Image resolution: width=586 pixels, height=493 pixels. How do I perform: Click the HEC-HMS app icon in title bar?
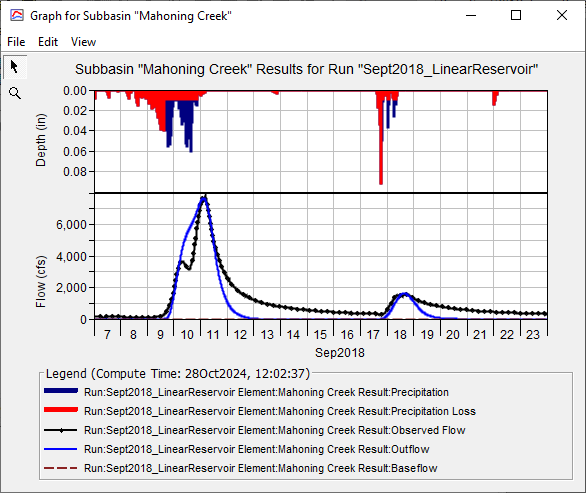coord(17,16)
